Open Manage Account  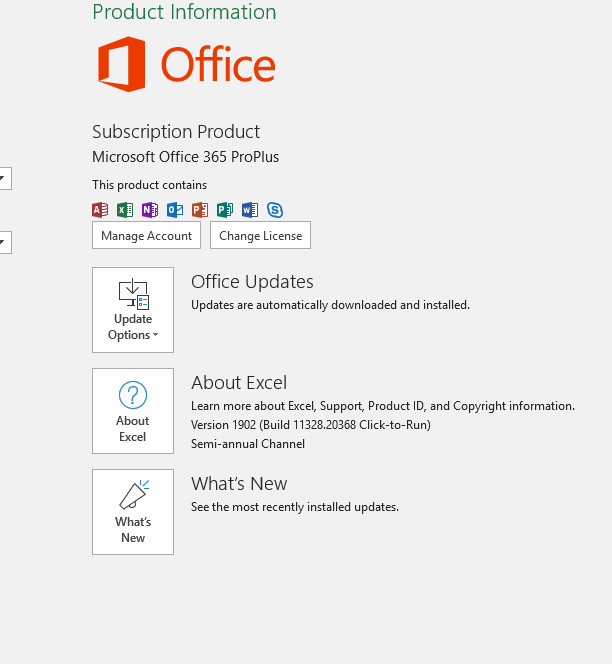(147, 235)
